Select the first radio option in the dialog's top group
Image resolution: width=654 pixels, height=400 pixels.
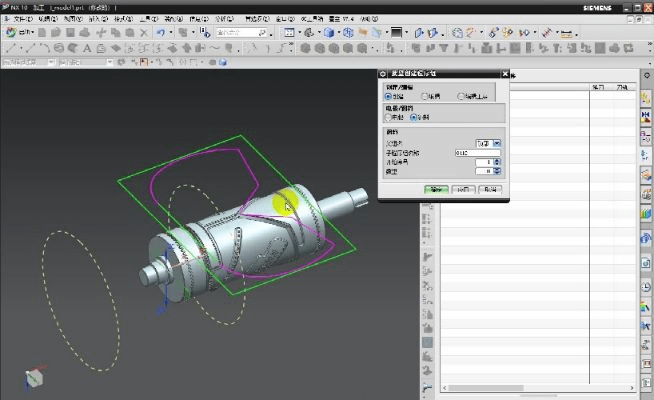pyautogui.click(x=389, y=97)
